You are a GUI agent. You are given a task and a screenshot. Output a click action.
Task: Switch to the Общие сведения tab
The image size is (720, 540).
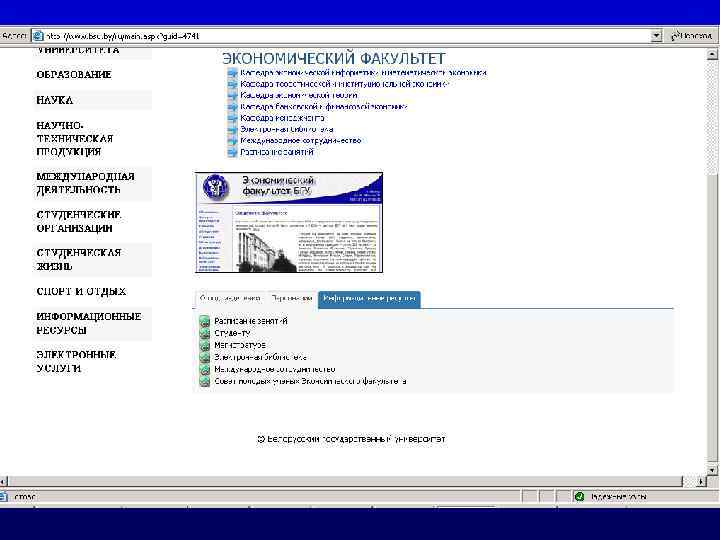click(x=231, y=298)
